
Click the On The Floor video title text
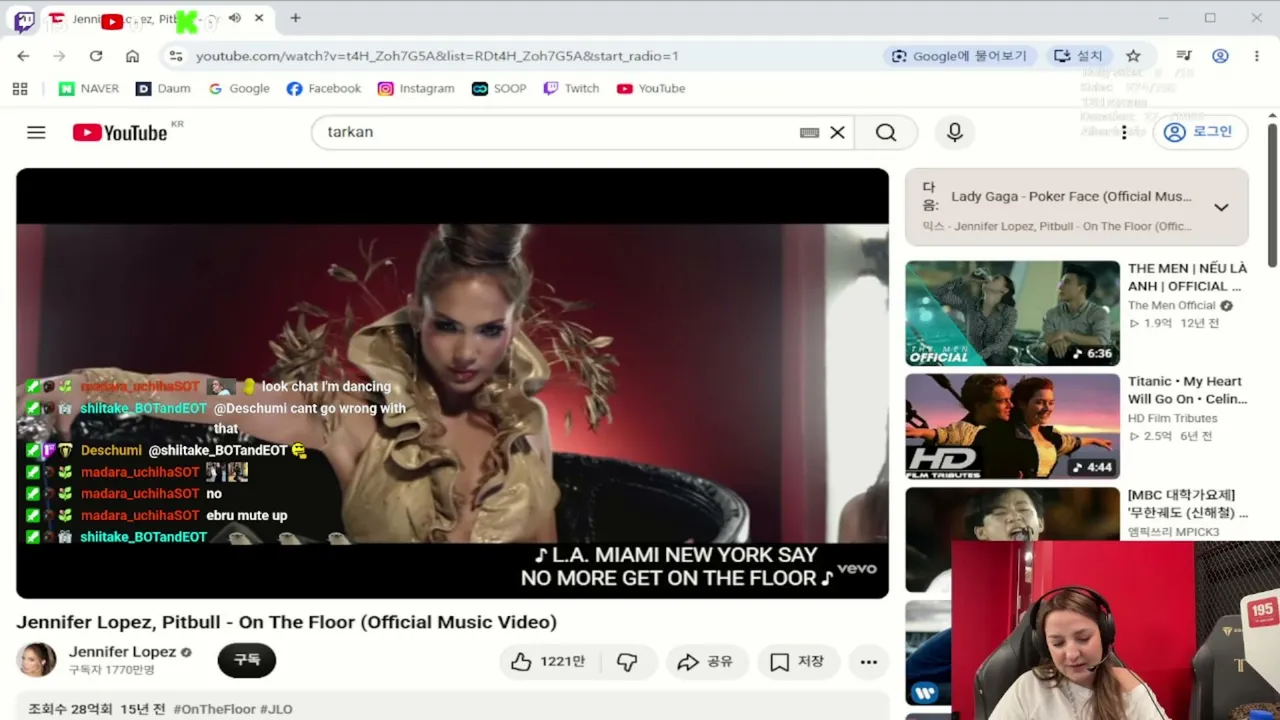(286, 622)
